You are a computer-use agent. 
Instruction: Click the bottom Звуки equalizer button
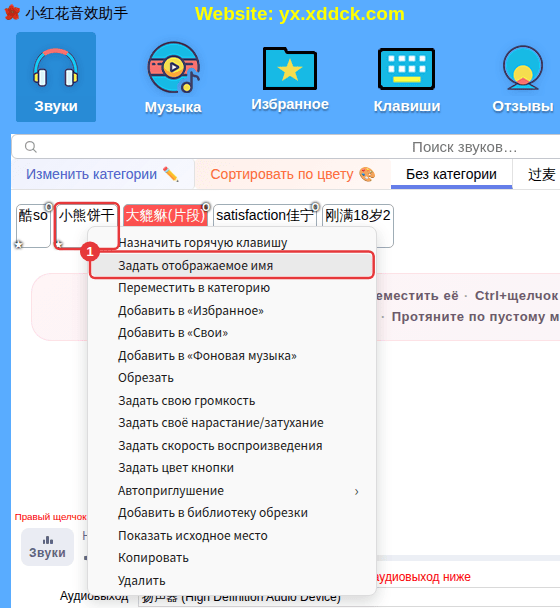47,547
